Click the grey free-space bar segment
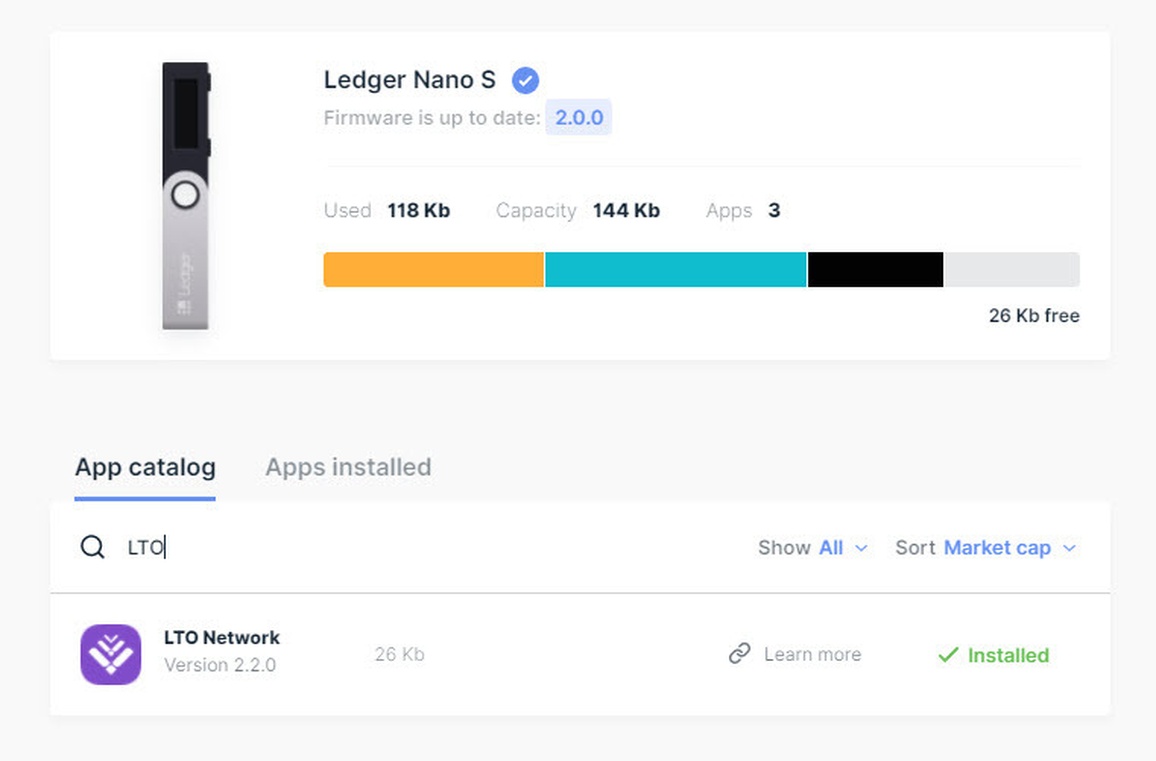This screenshot has height=761, width=1156. point(1012,269)
